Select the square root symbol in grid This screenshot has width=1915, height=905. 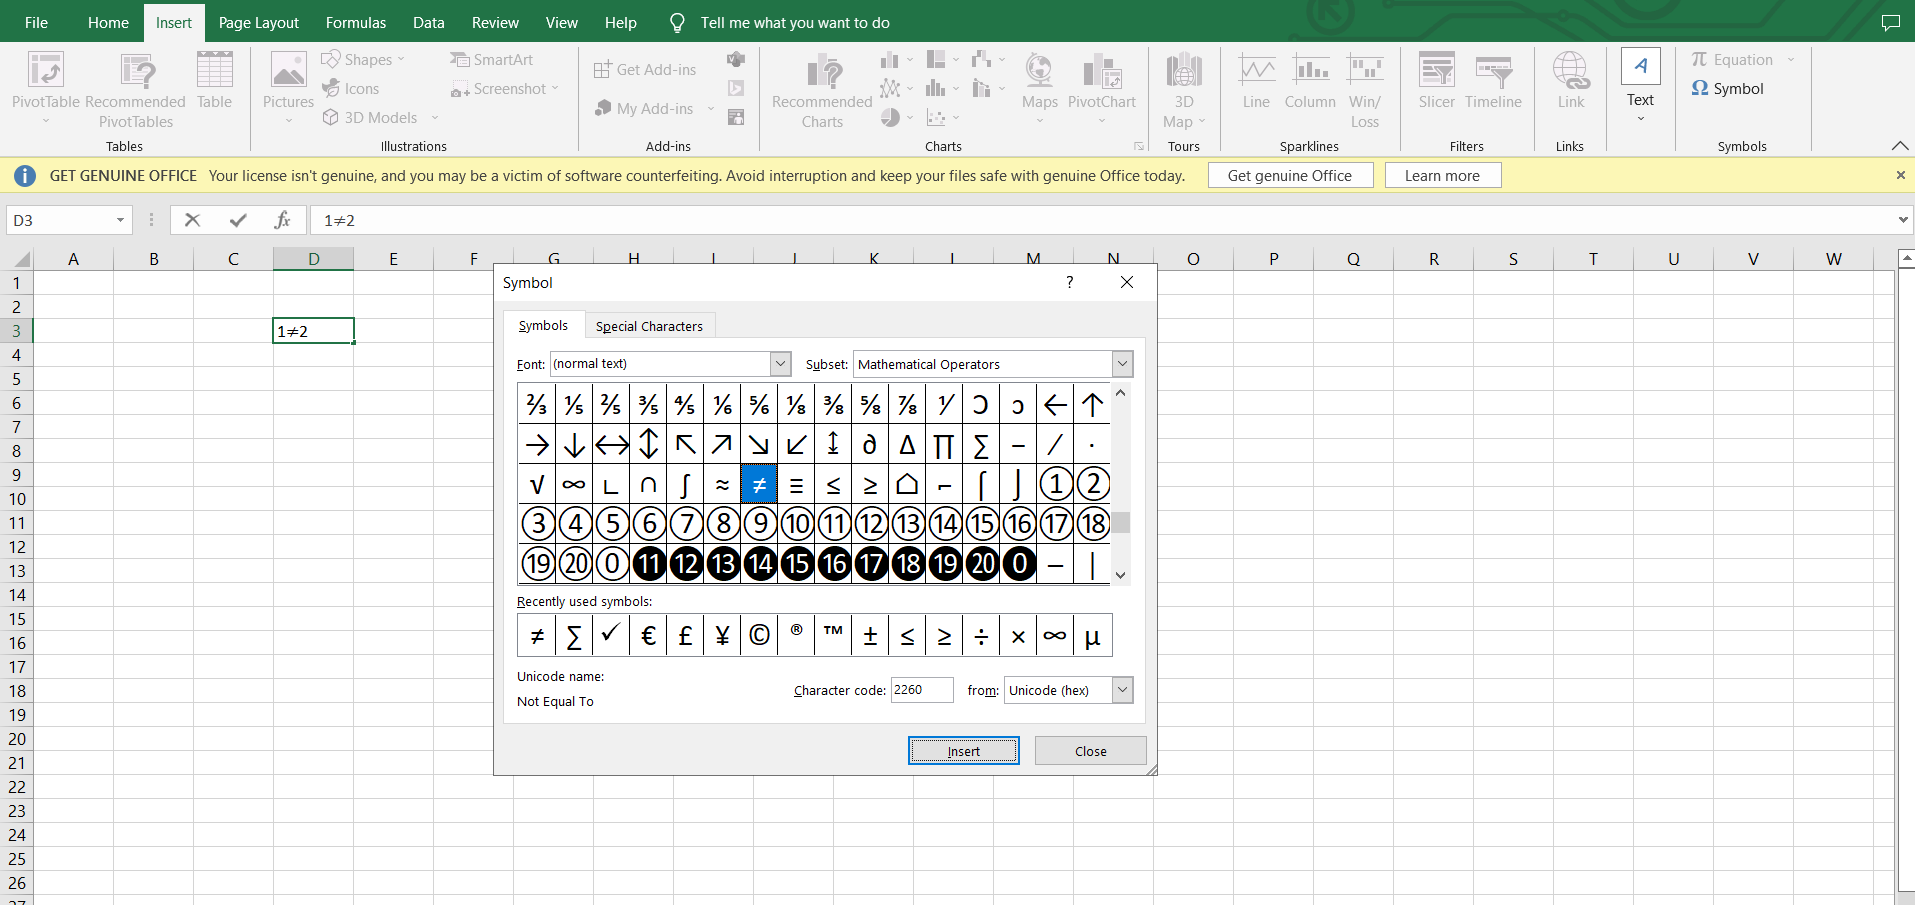point(537,485)
